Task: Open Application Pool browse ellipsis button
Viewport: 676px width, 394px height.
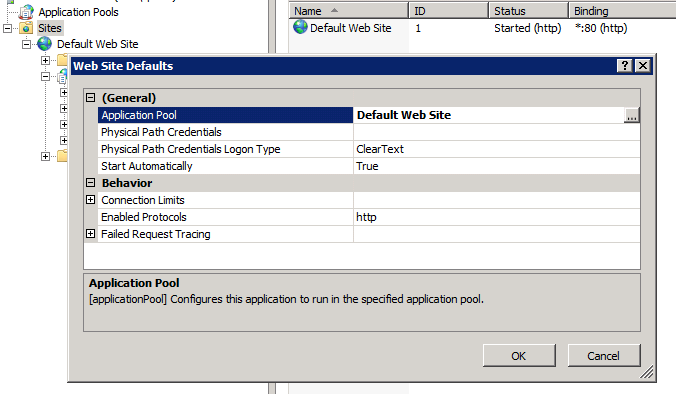Action: point(632,115)
